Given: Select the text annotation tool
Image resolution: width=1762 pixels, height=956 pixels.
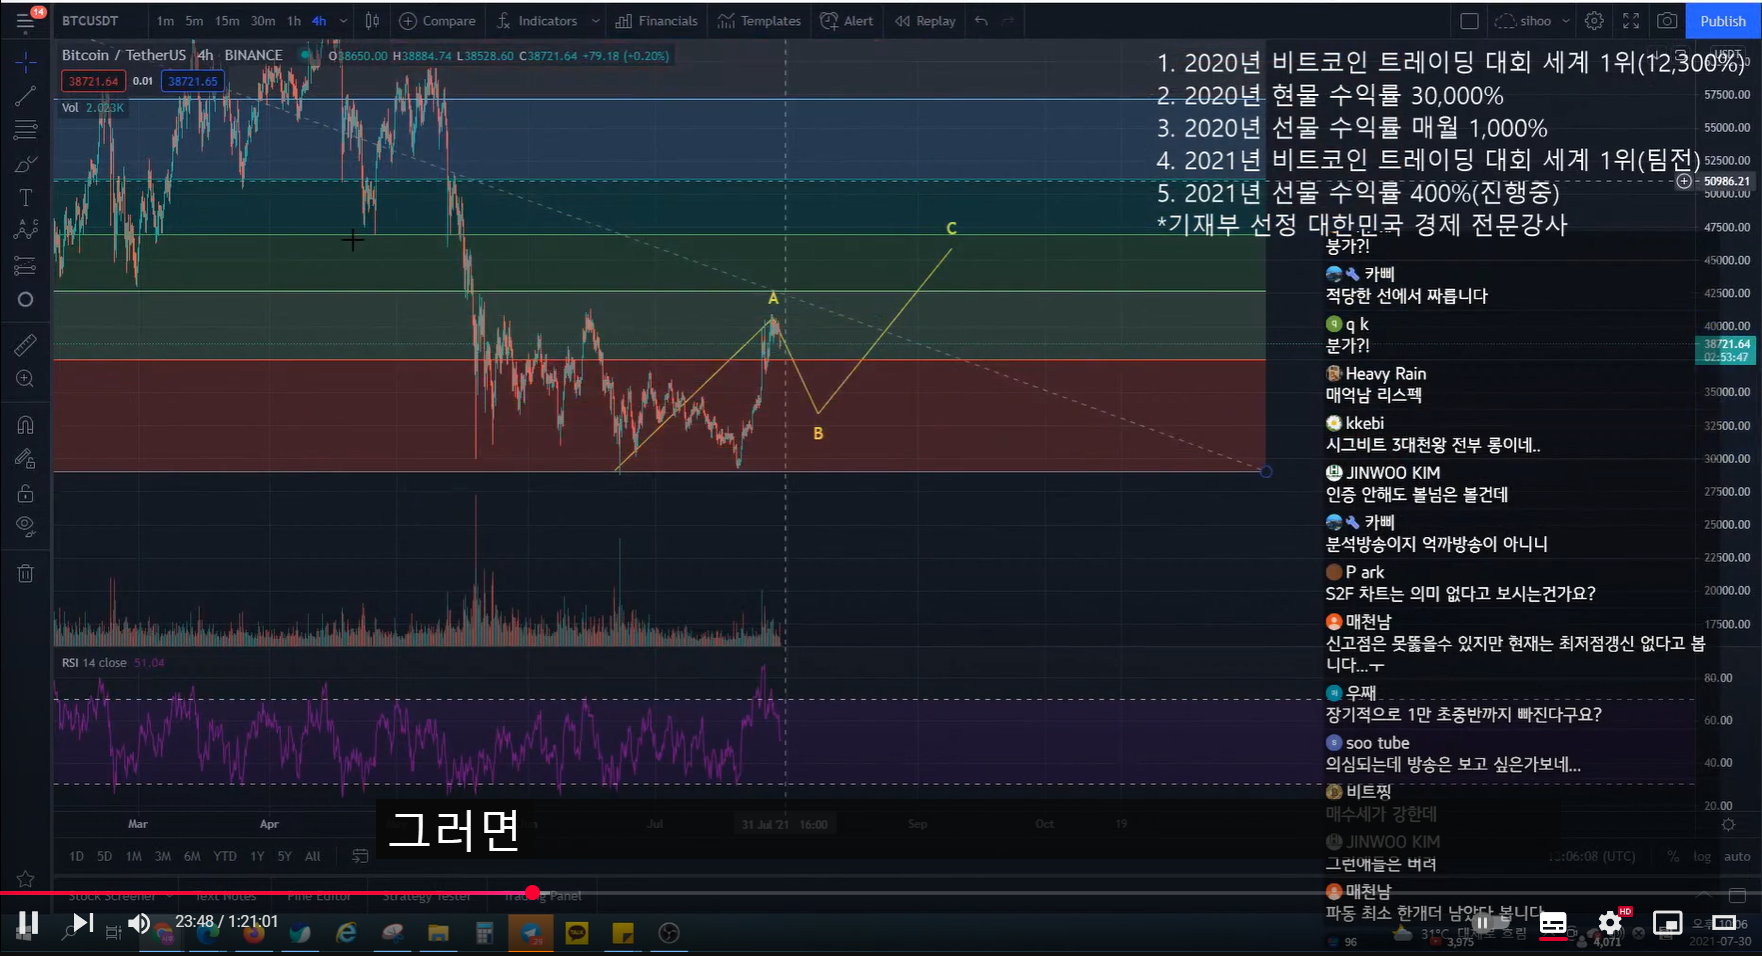Looking at the screenshot, I should (26, 198).
